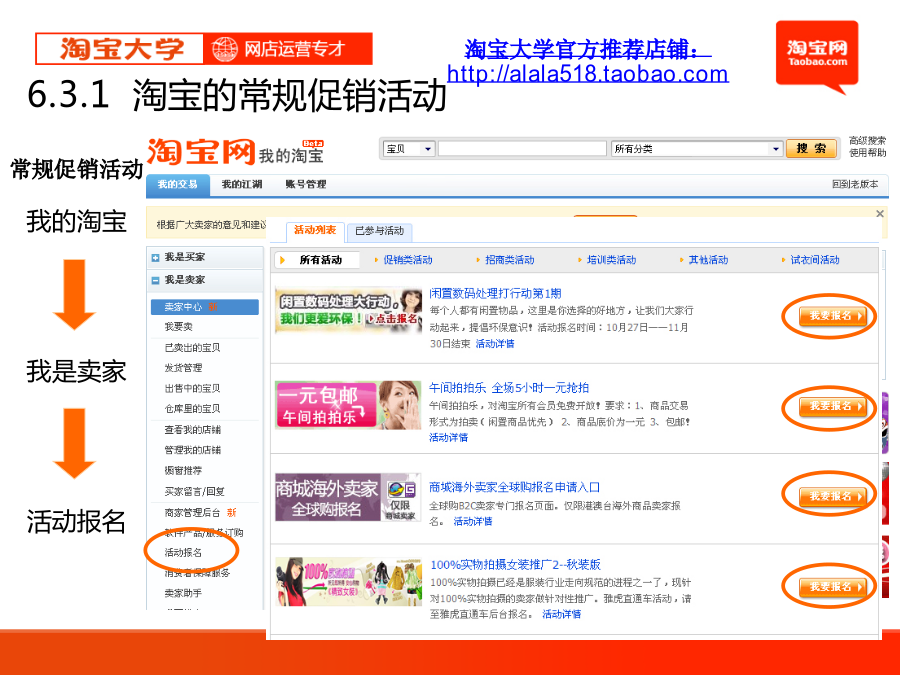Screen dimensions: 900x675
Task: Open 商家管理后台 in sidebar
Action: 192,513
